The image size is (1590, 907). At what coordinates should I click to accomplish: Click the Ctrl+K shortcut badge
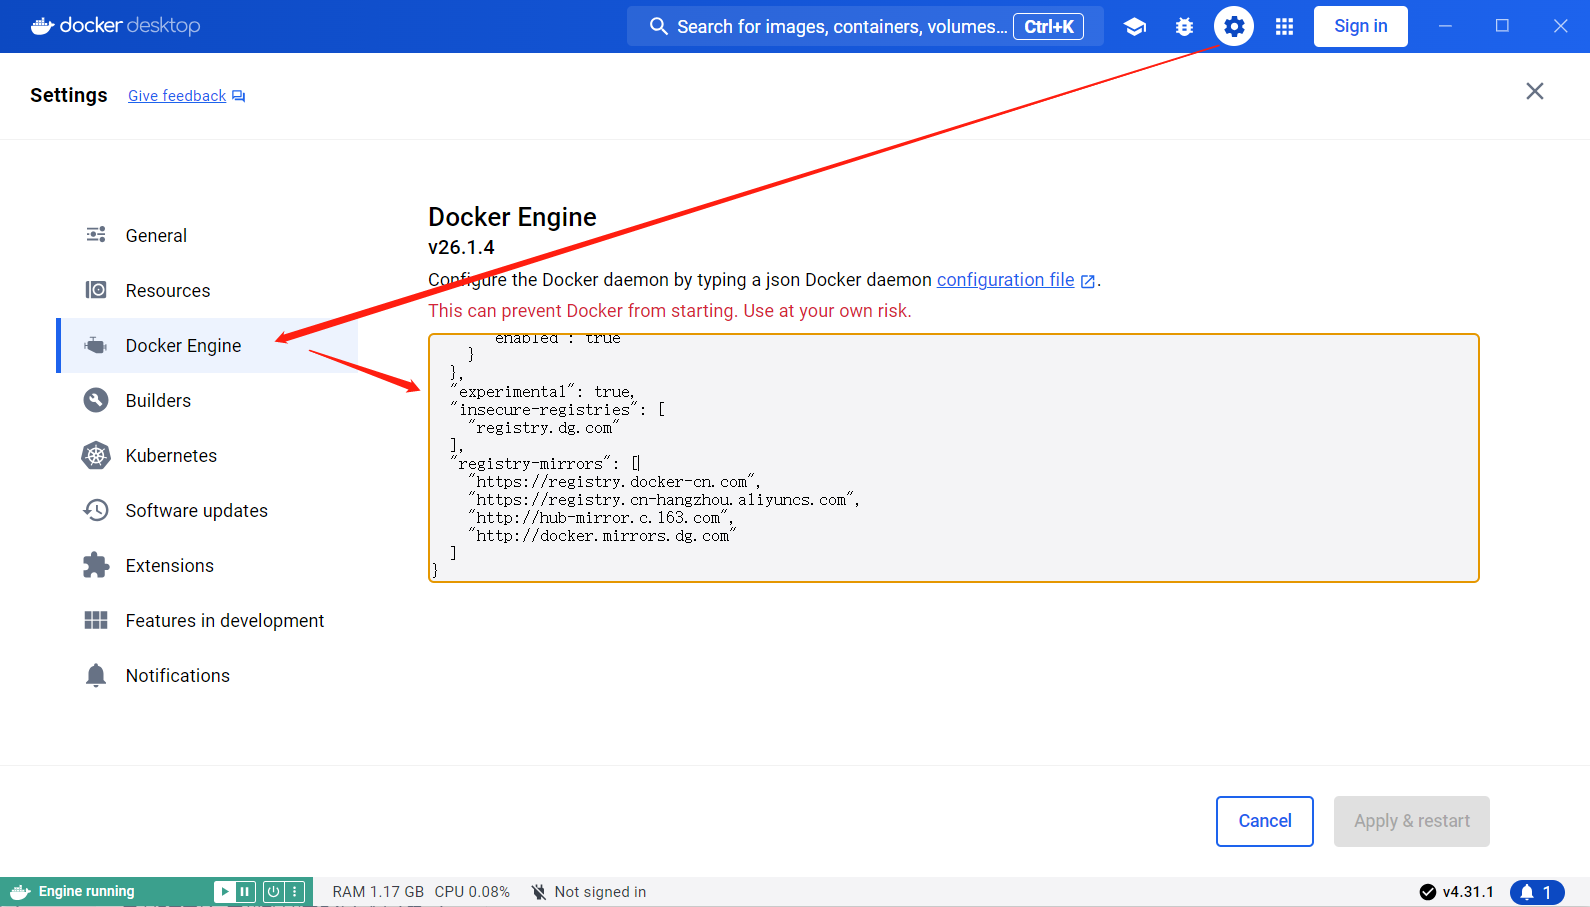[x=1048, y=27]
